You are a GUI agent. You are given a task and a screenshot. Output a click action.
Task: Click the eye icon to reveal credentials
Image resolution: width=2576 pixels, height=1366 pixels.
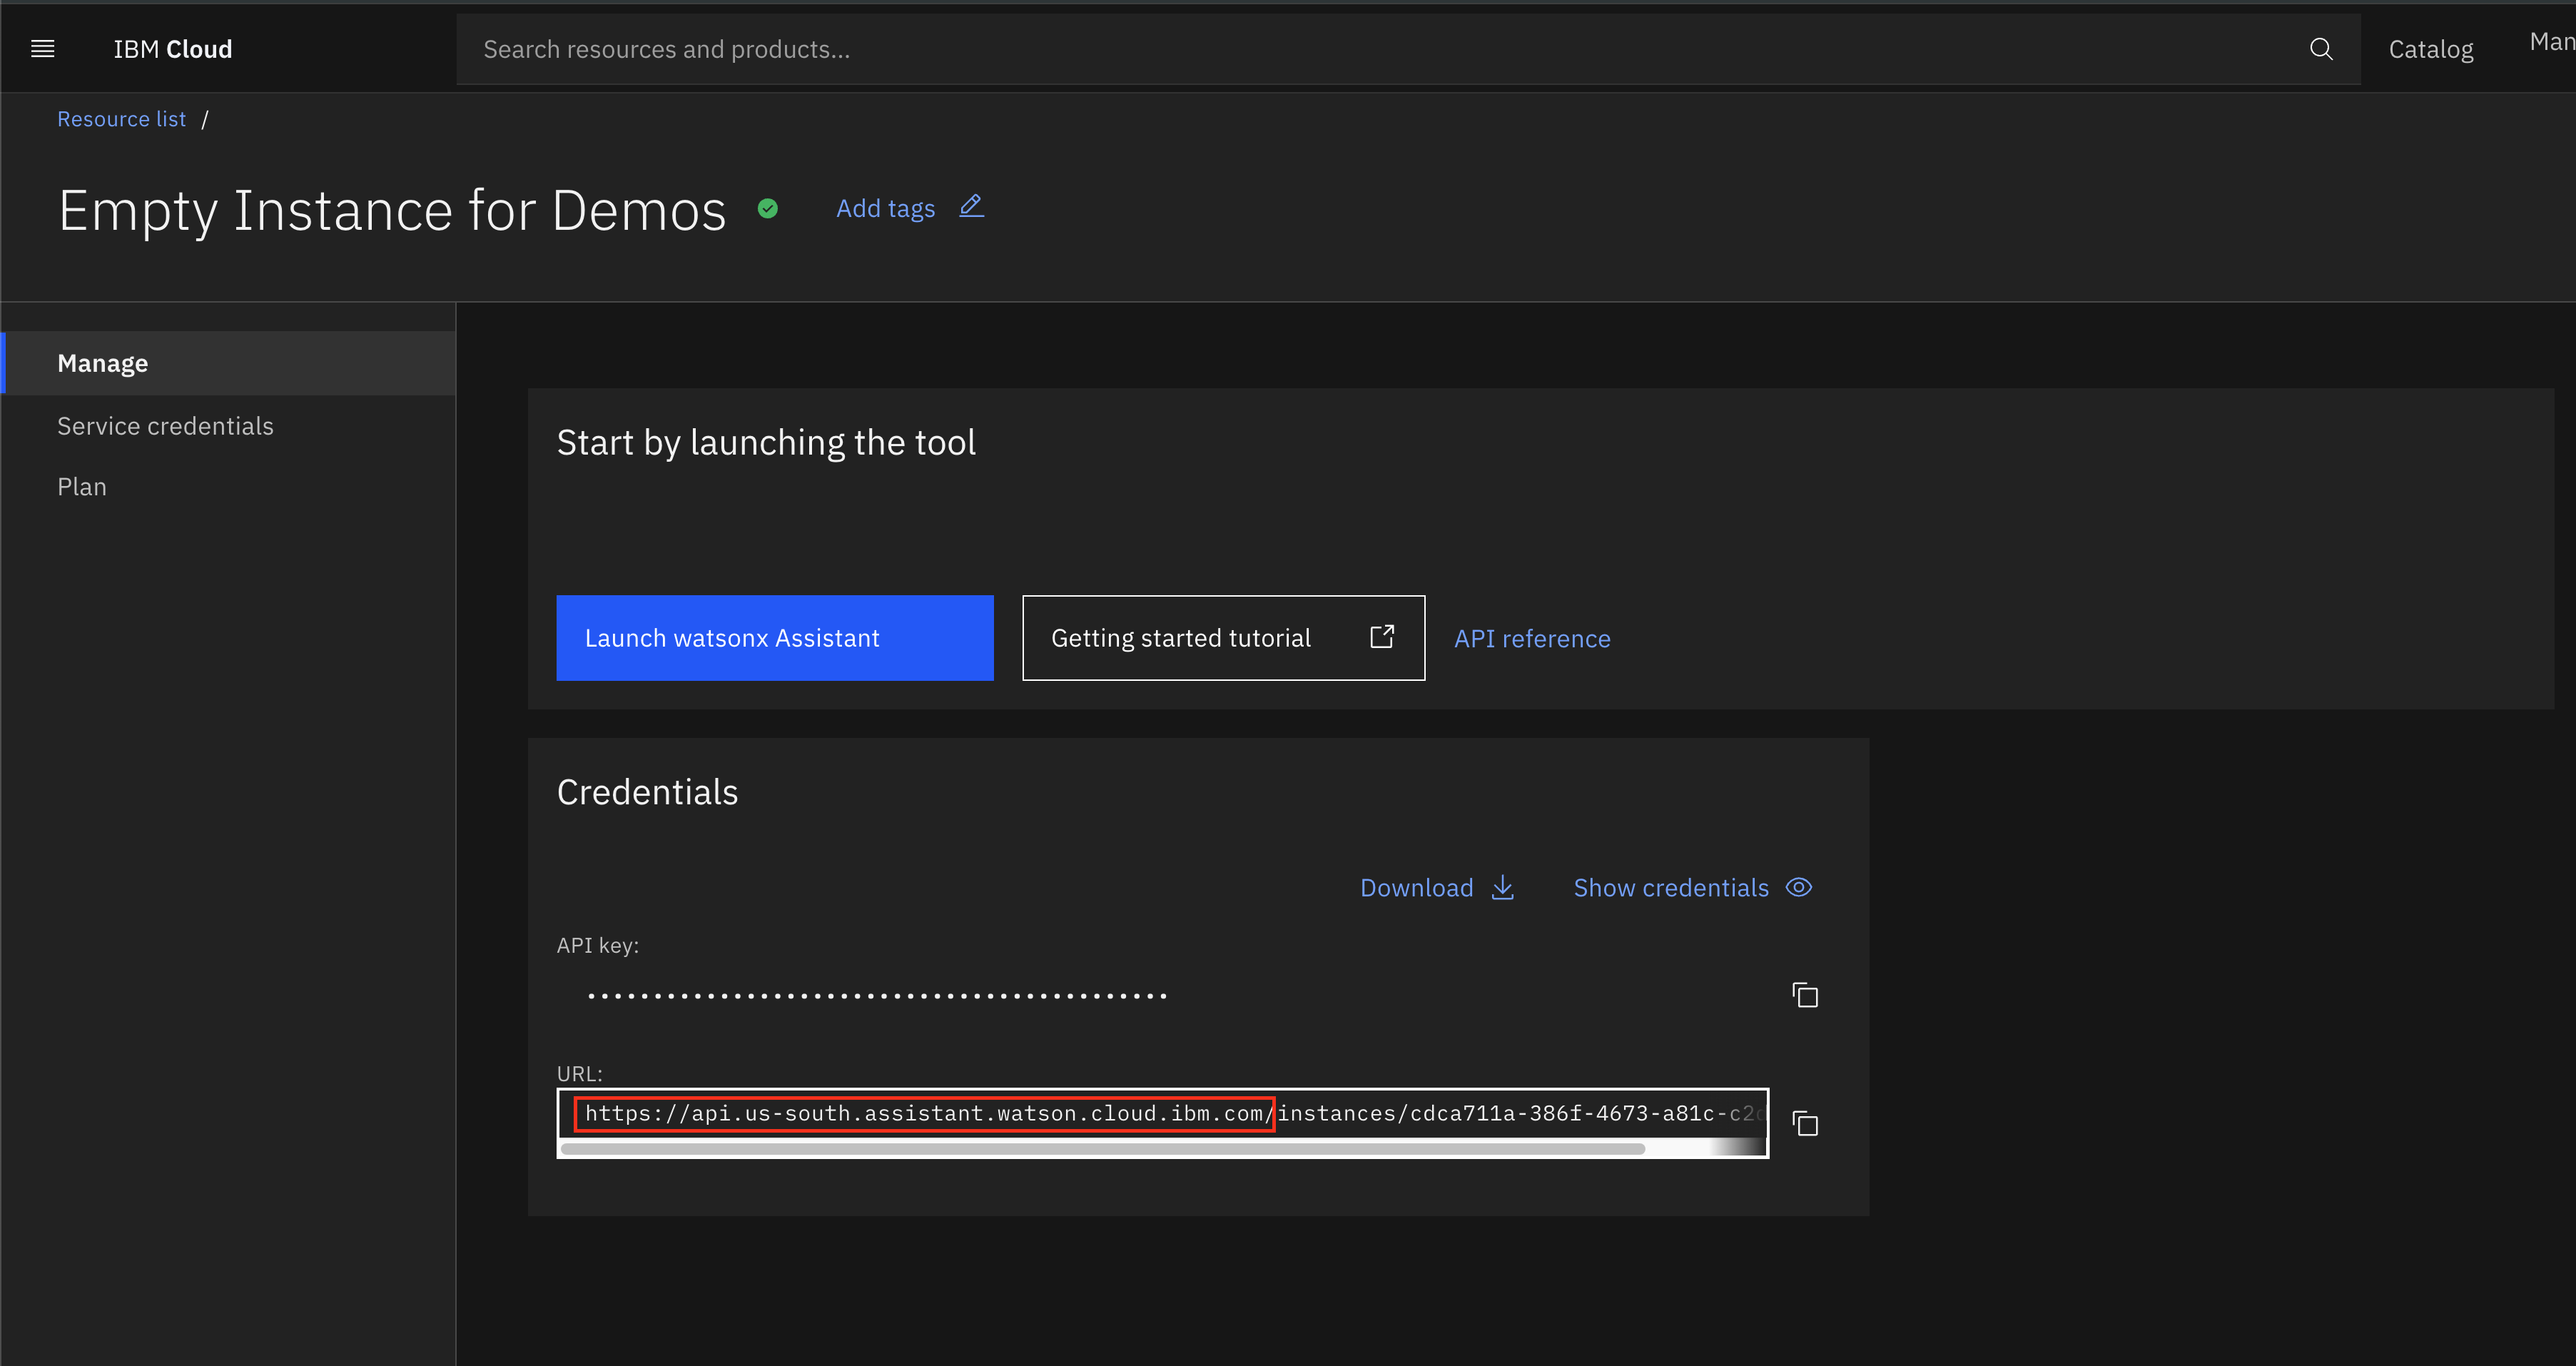1799,887
